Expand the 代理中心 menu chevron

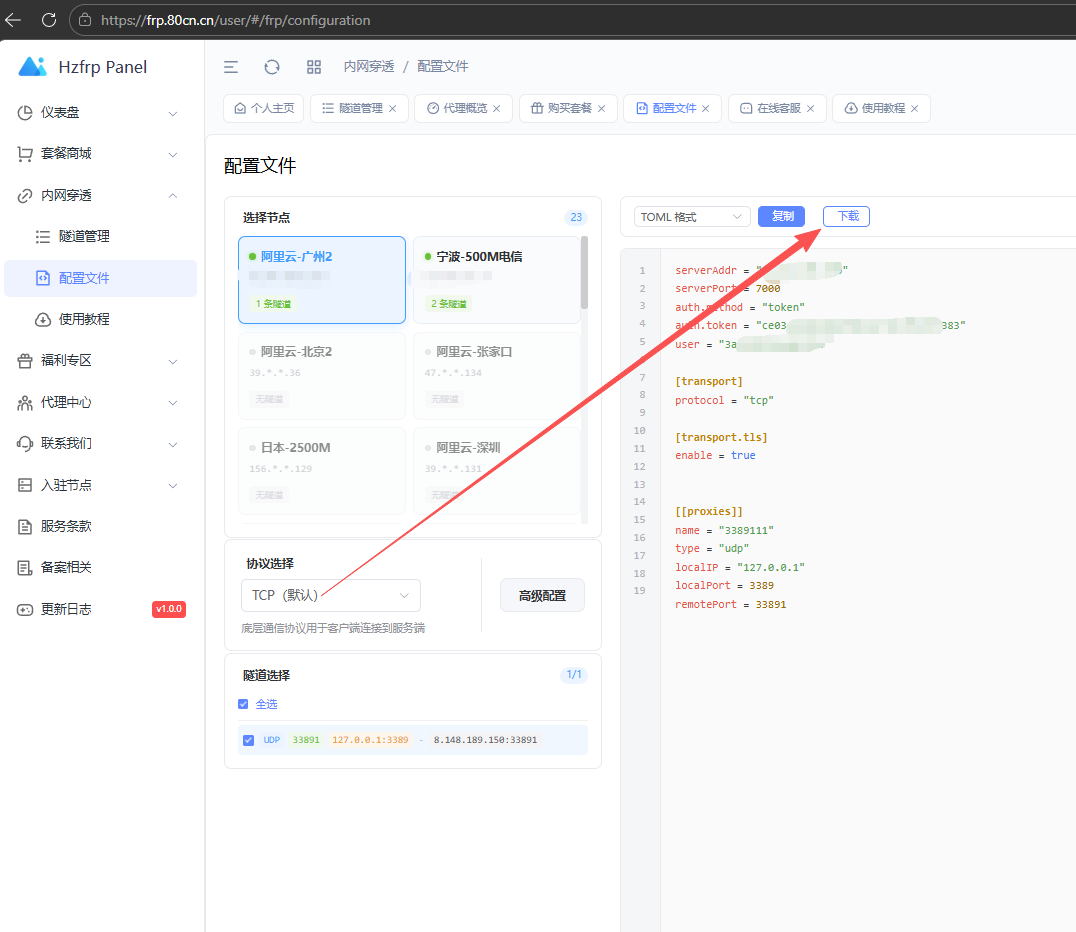click(173, 403)
